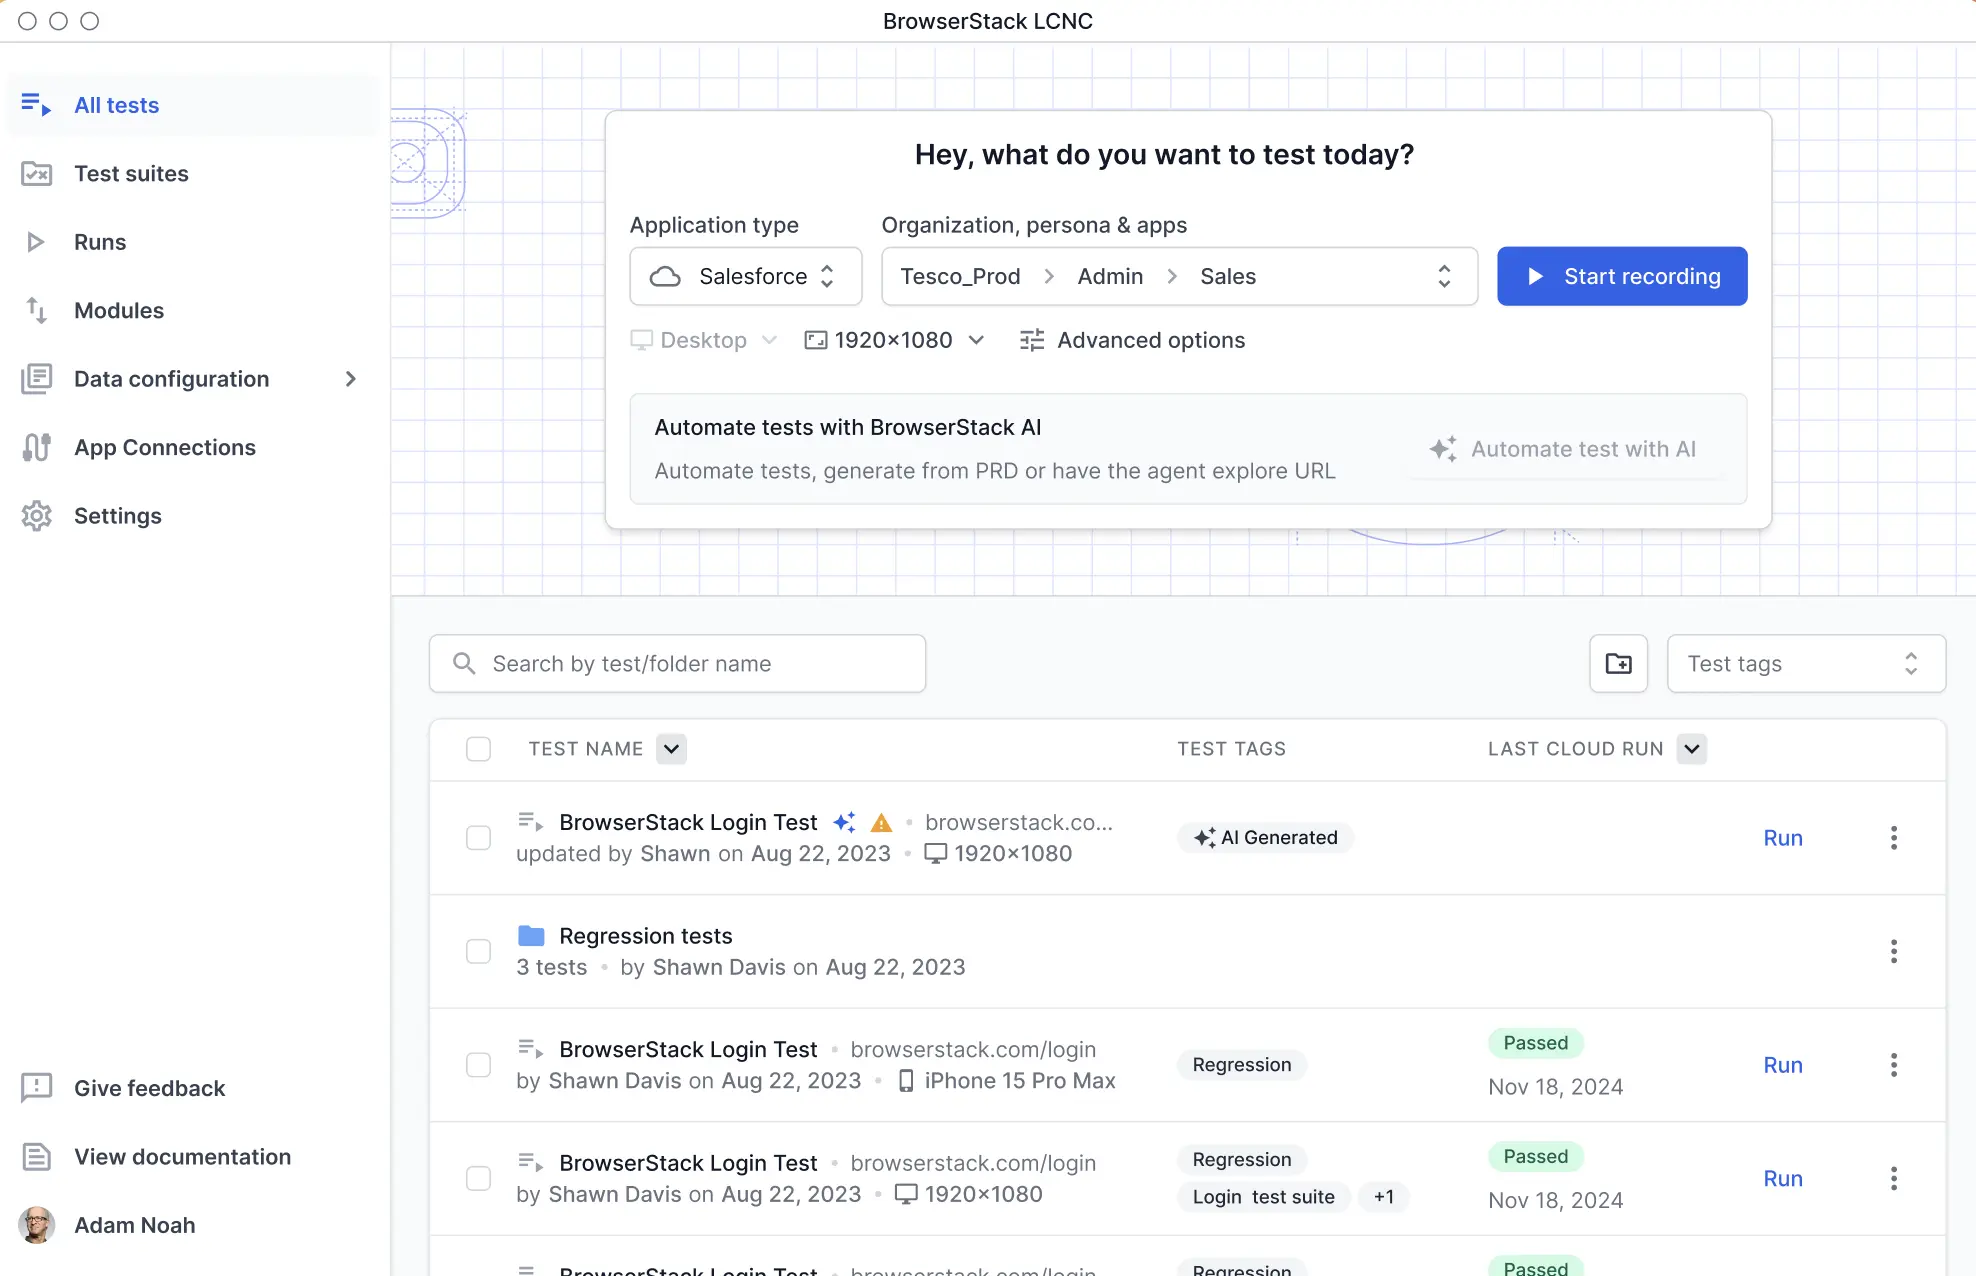This screenshot has width=1976, height=1276.
Task: Toggle the select-all checkbox in table header
Action: (x=479, y=749)
